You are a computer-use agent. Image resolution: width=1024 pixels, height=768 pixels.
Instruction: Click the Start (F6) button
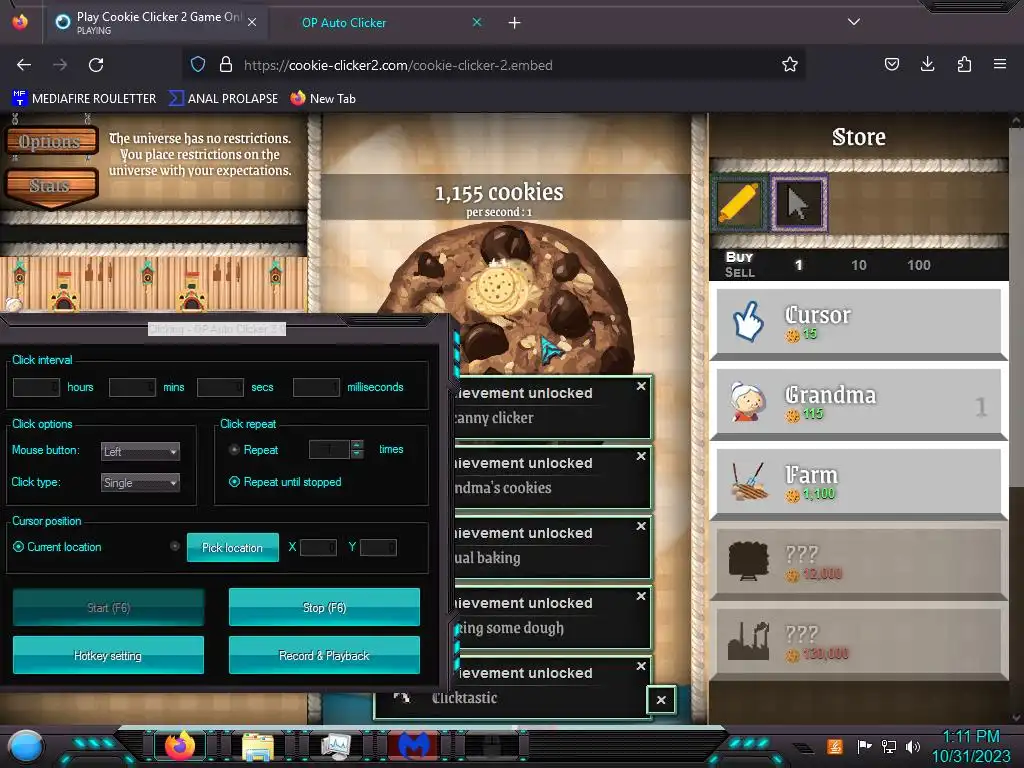click(108, 607)
